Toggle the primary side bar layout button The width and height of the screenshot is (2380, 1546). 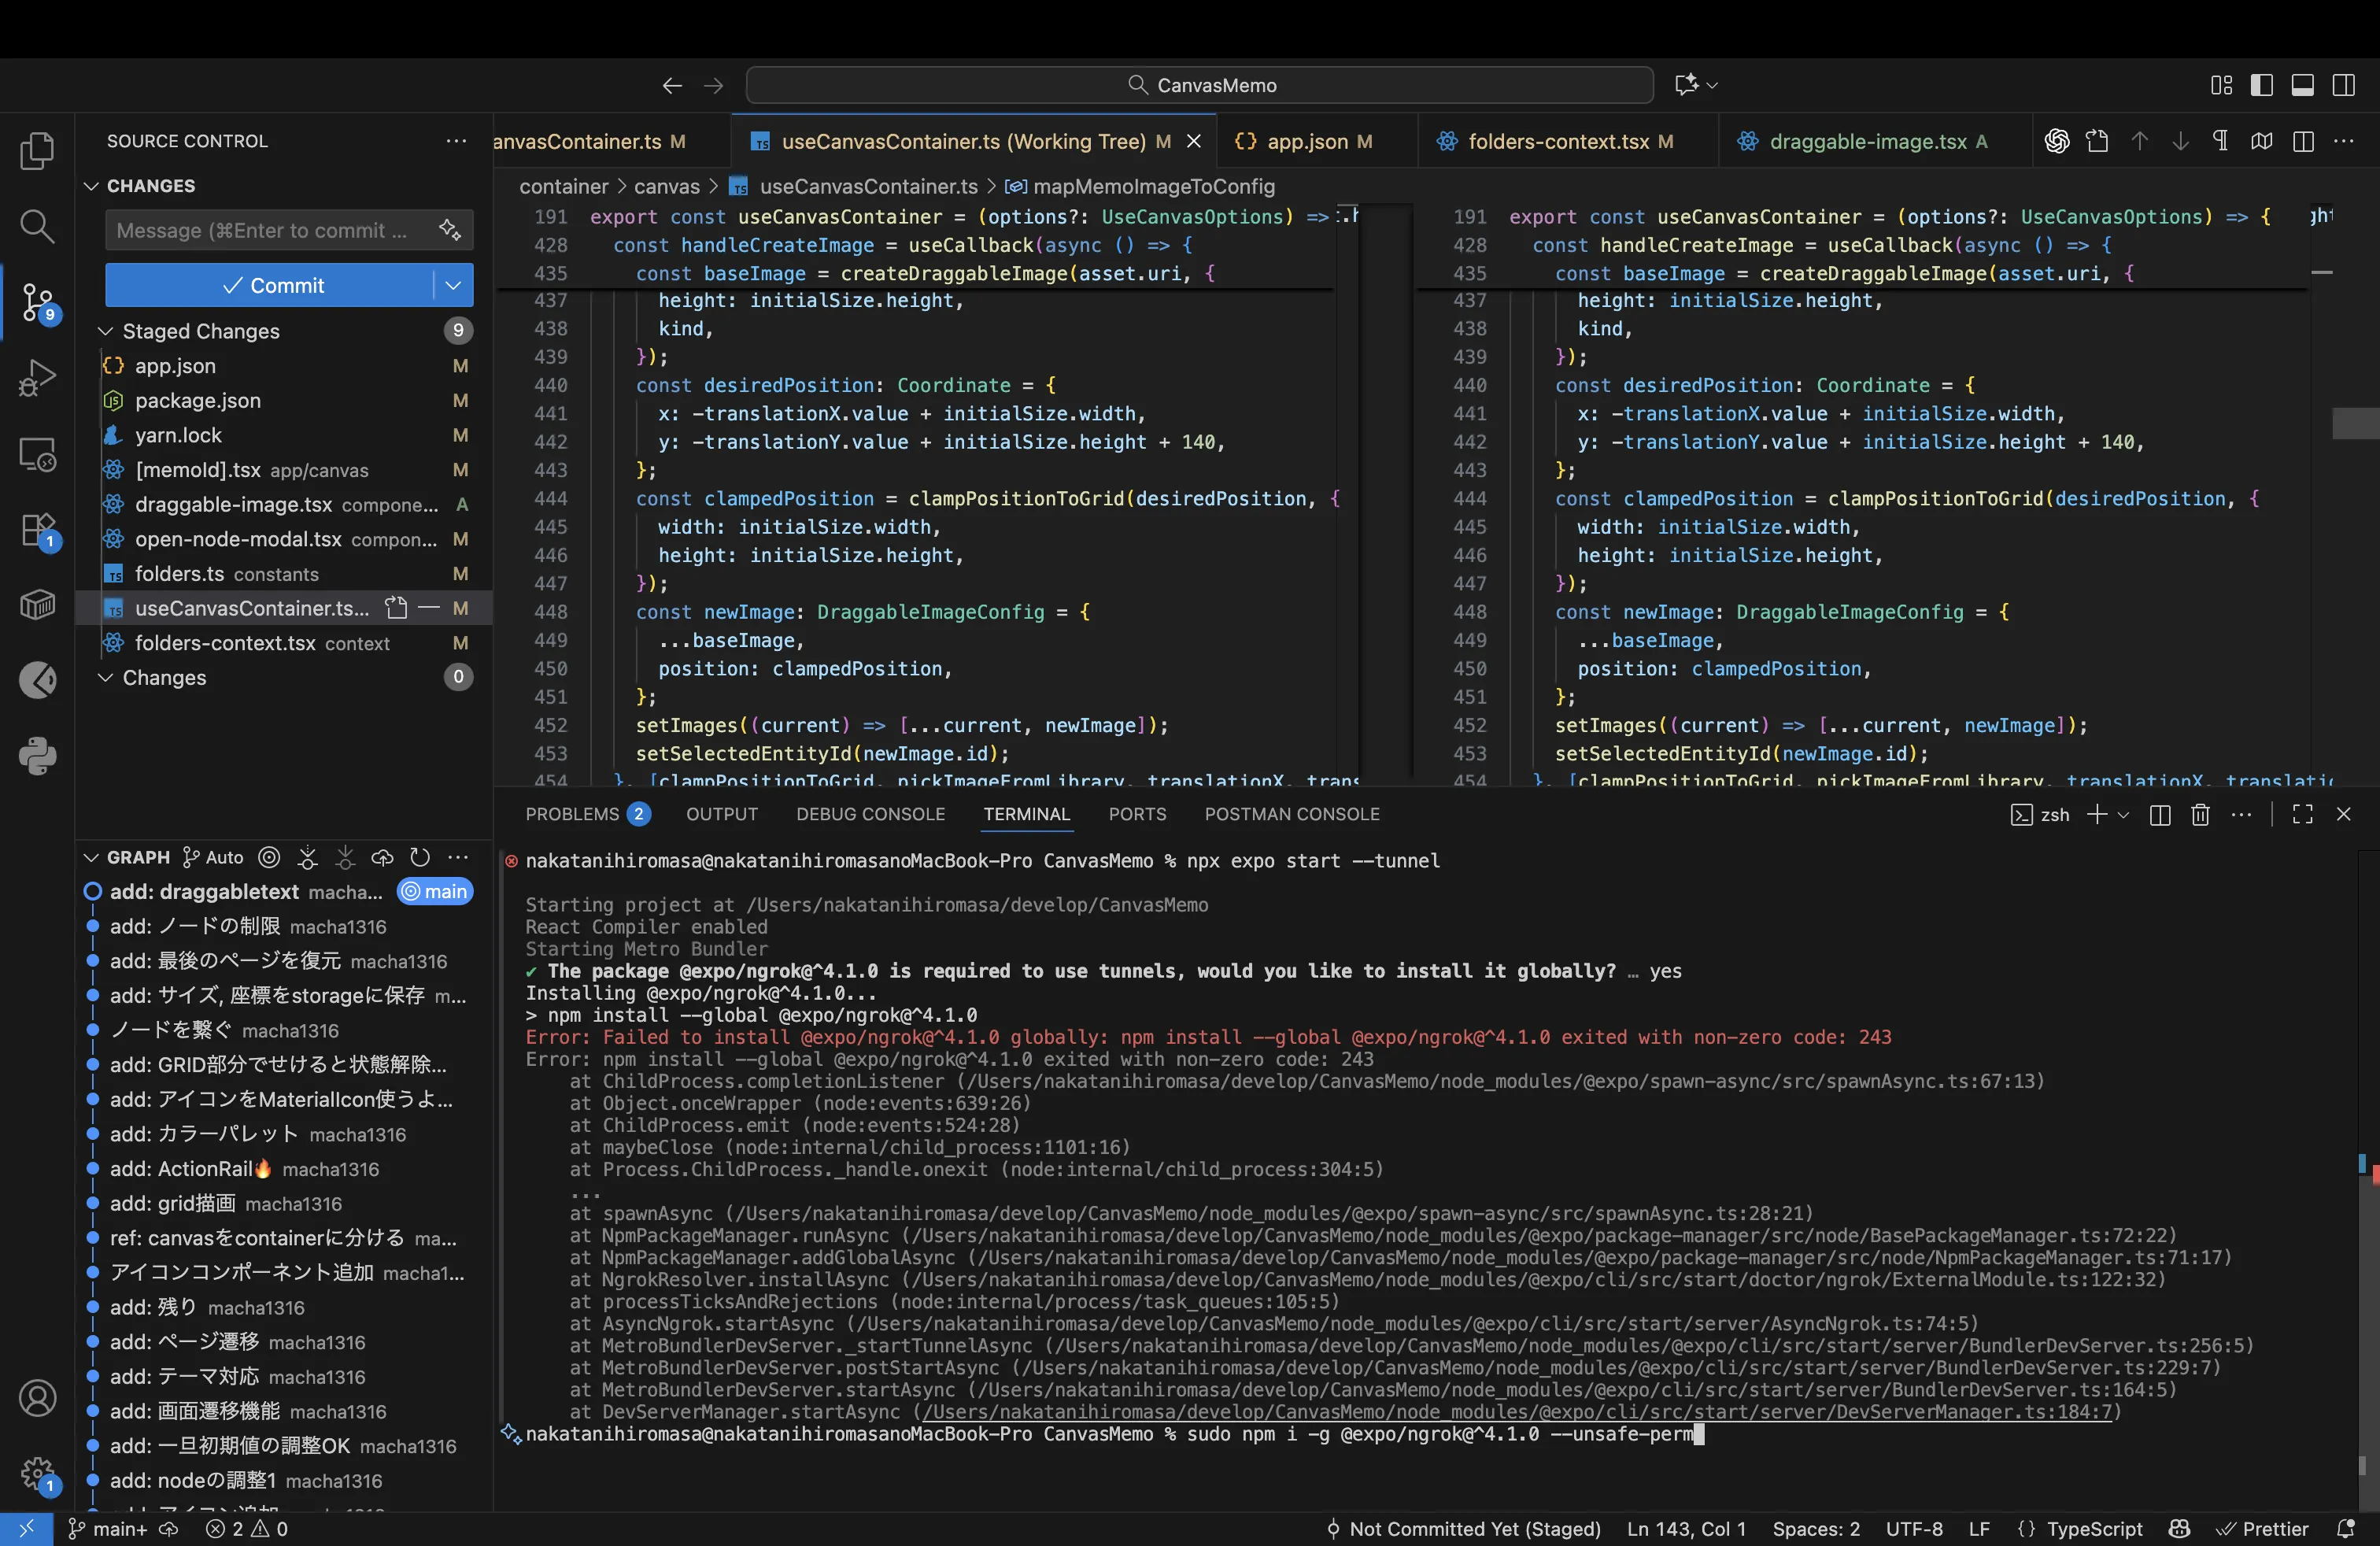point(2262,85)
